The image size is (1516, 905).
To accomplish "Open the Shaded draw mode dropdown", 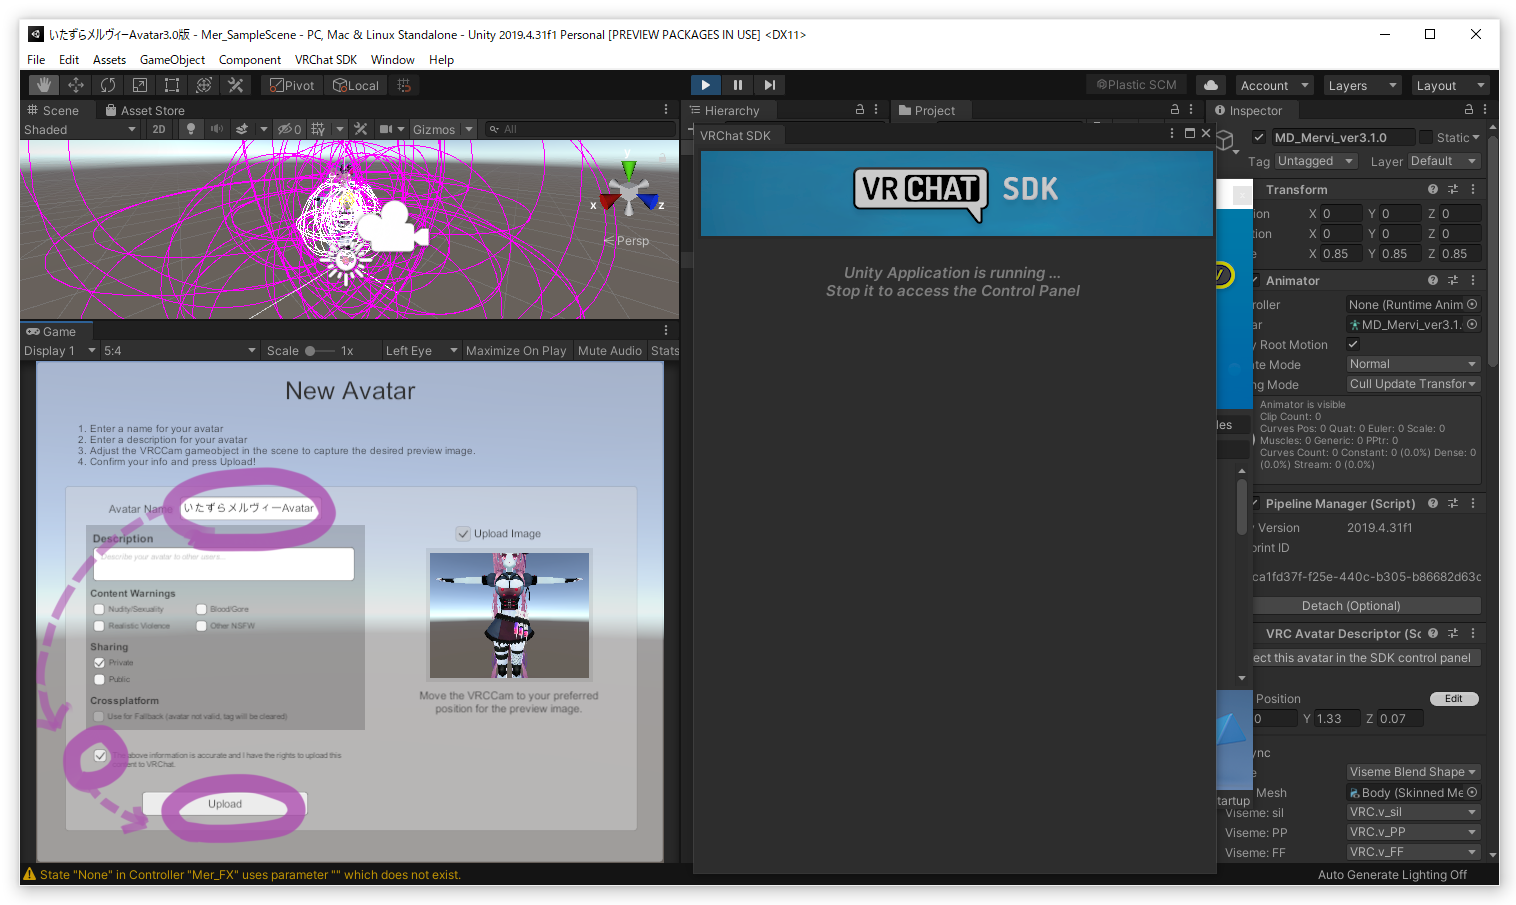I will (x=81, y=129).
